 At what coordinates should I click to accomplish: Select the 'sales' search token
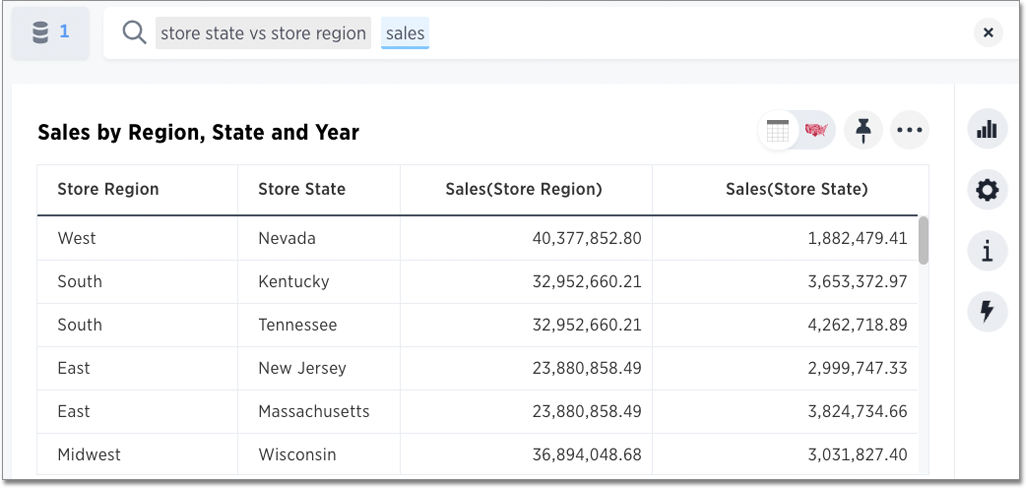coord(405,33)
